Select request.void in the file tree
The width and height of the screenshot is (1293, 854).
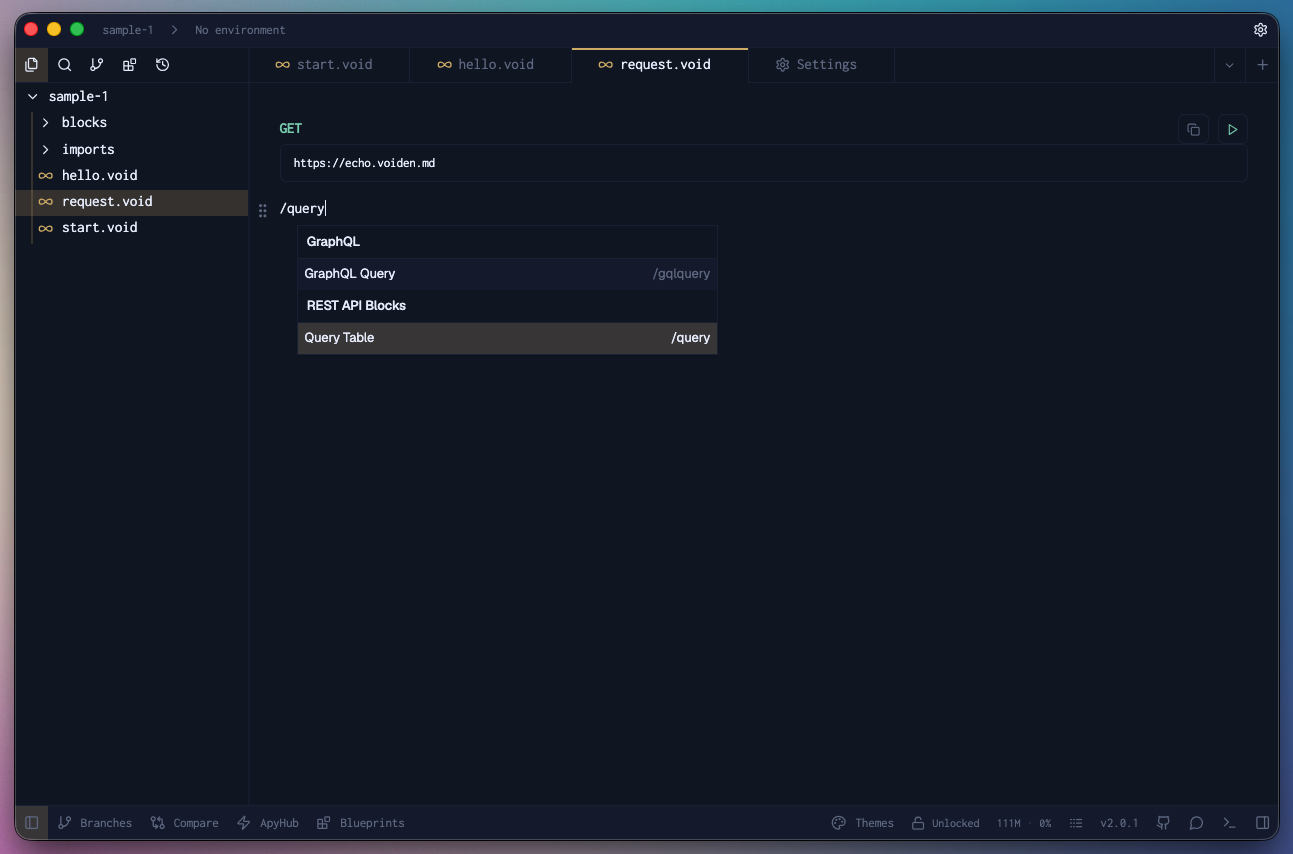(x=132, y=201)
